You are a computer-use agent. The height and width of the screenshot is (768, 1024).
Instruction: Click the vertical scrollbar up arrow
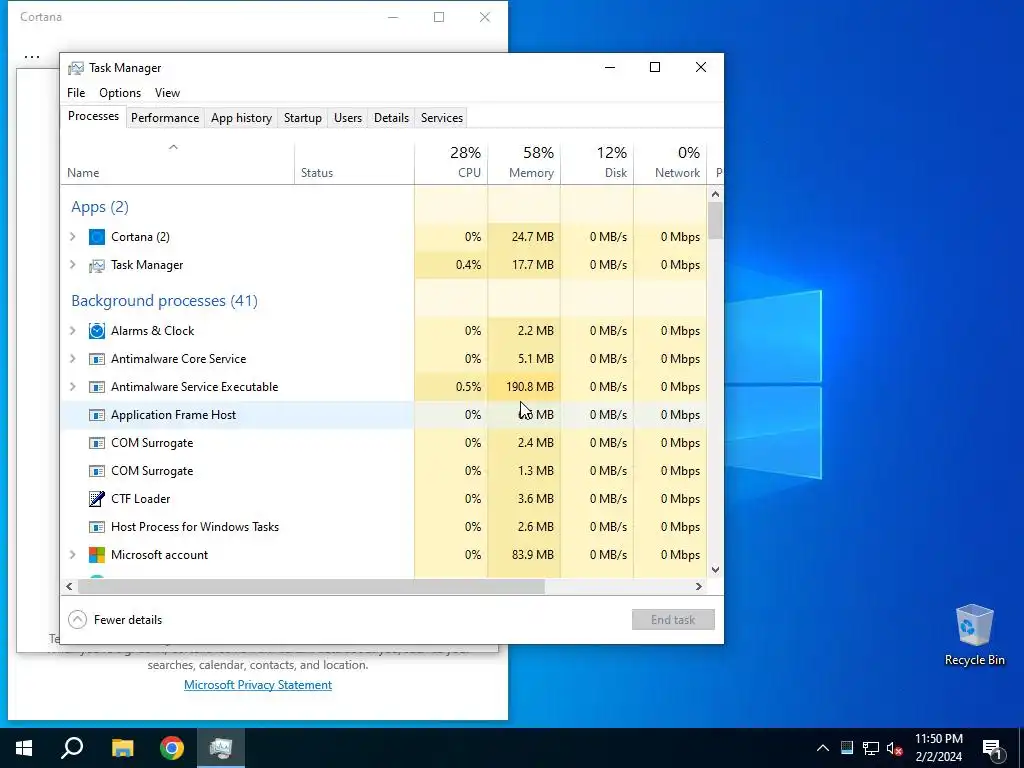coord(715,194)
